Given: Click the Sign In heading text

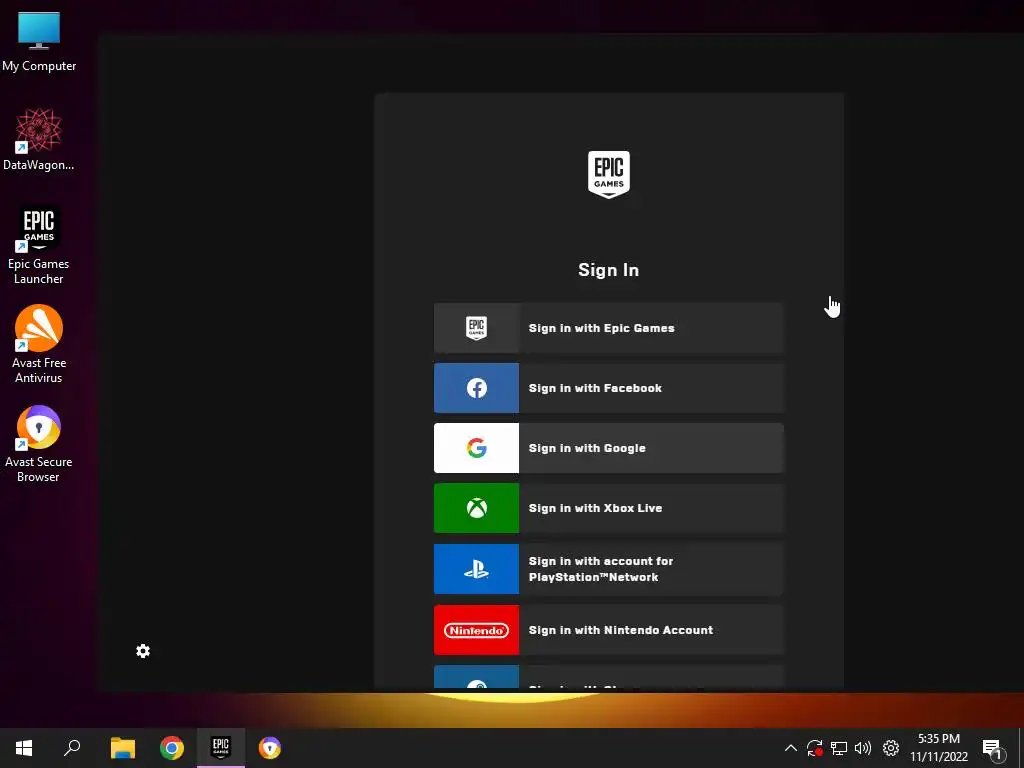Looking at the screenshot, I should point(609,270).
